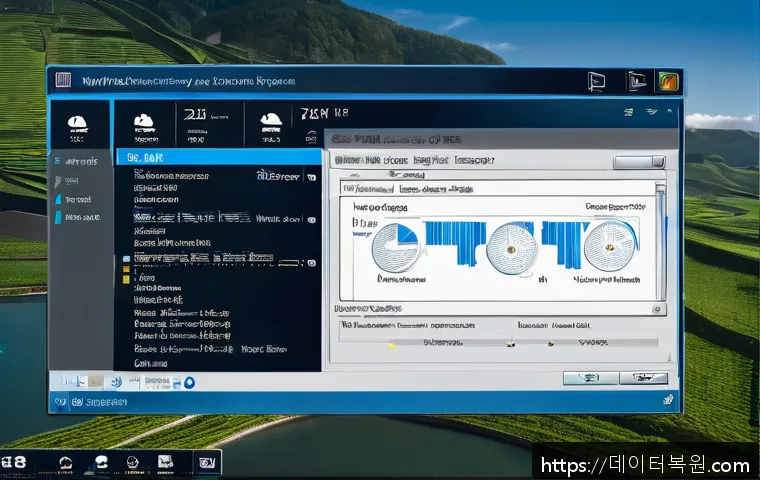Click the first cloud icon in the taskbar

coord(66,463)
